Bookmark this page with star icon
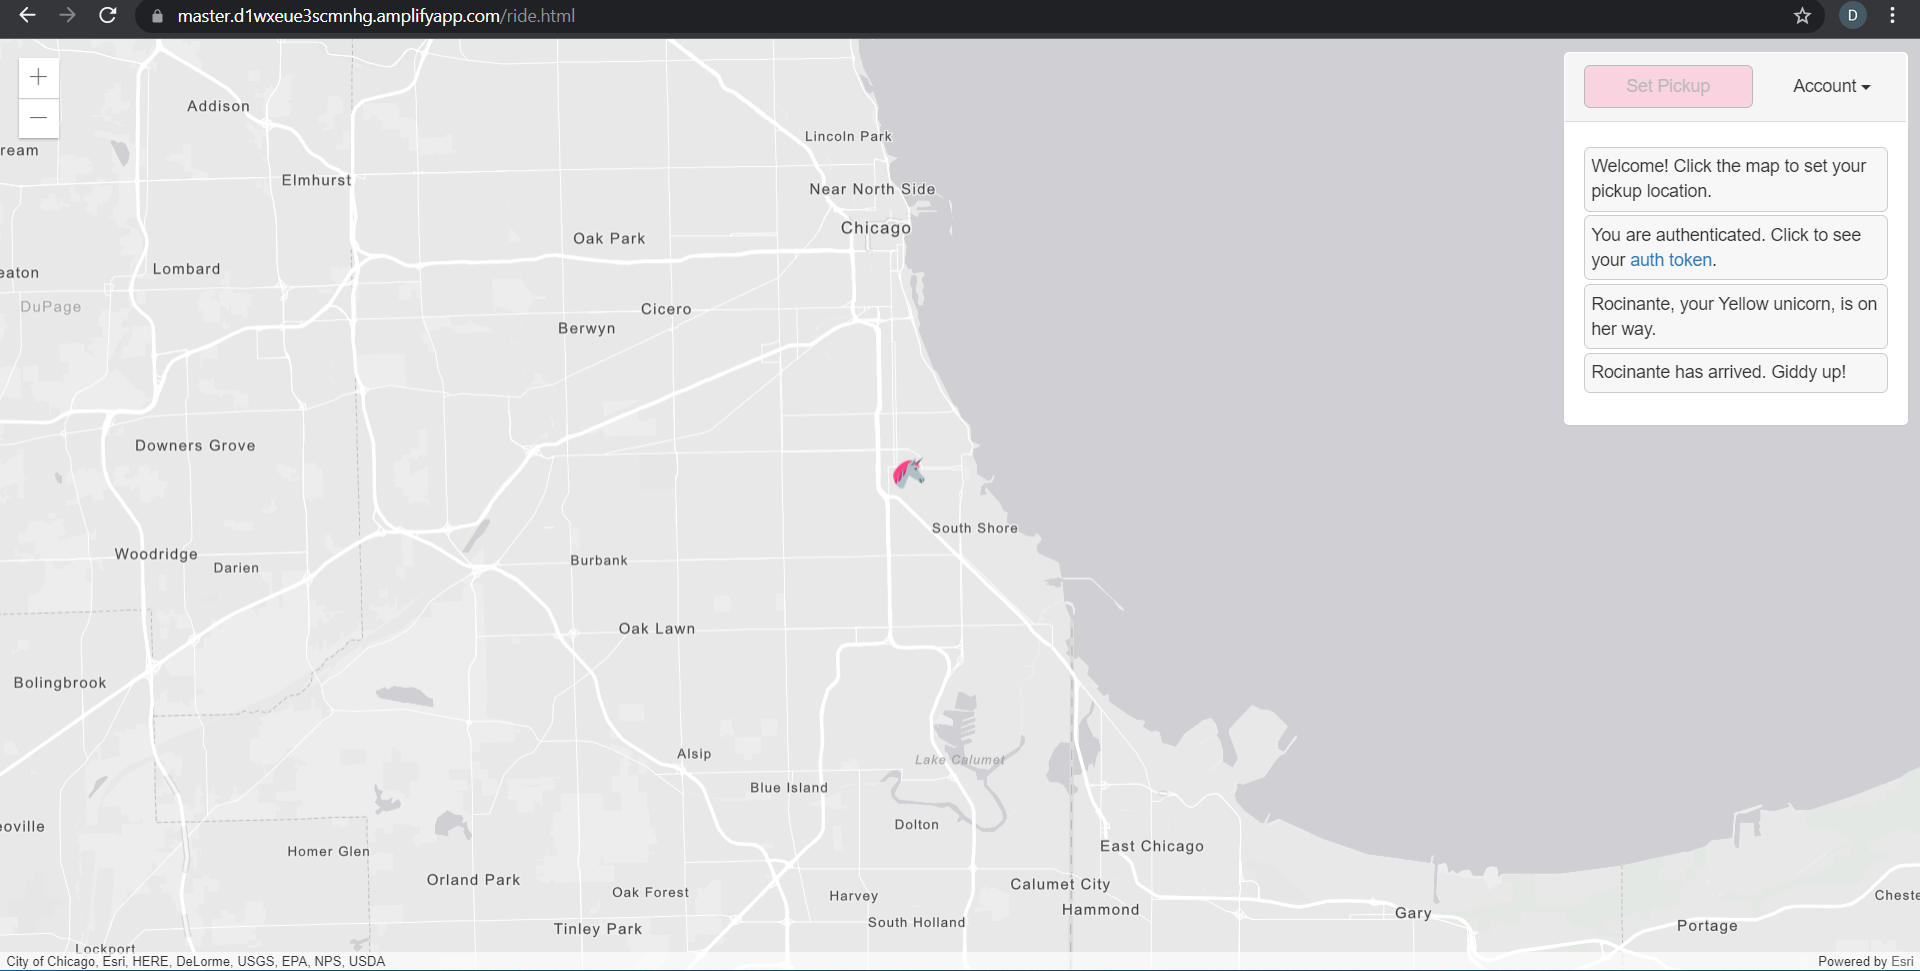The height and width of the screenshot is (971, 1920). click(1802, 16)
